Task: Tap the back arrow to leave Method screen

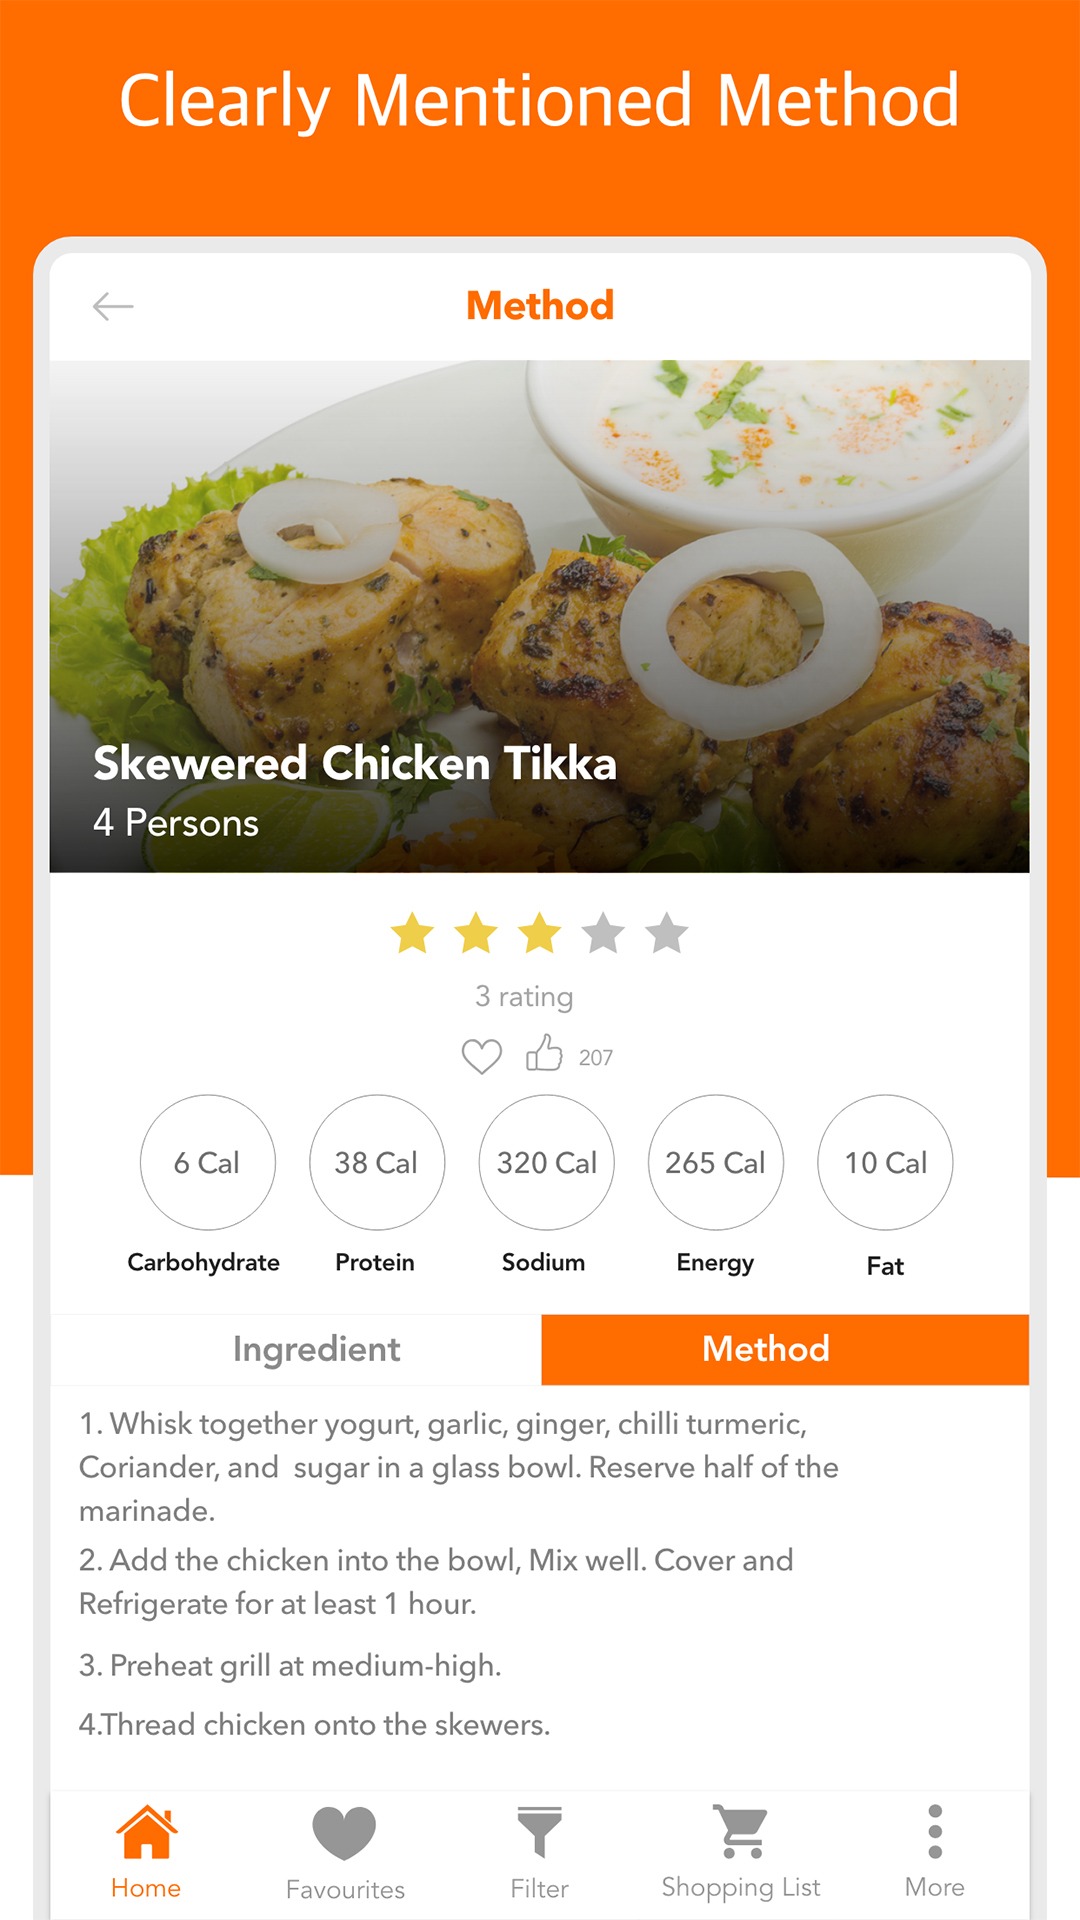Action: (113, 306)
